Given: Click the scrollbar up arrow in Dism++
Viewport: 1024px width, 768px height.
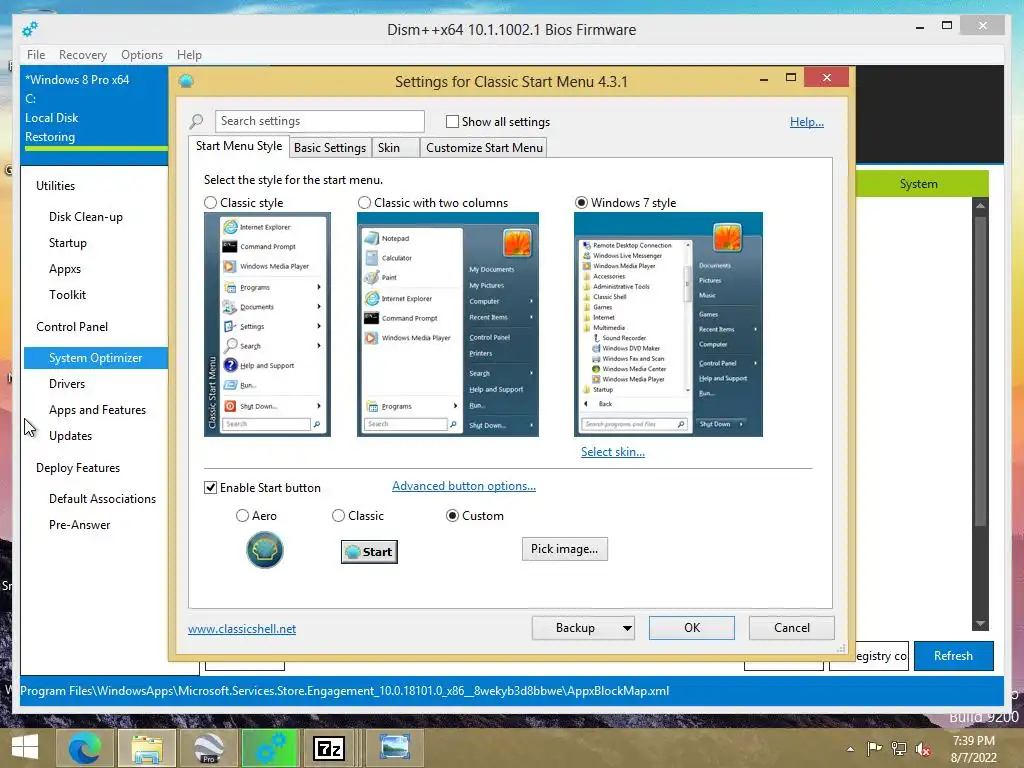Looking at the screenshot, I should click(980, 206).
